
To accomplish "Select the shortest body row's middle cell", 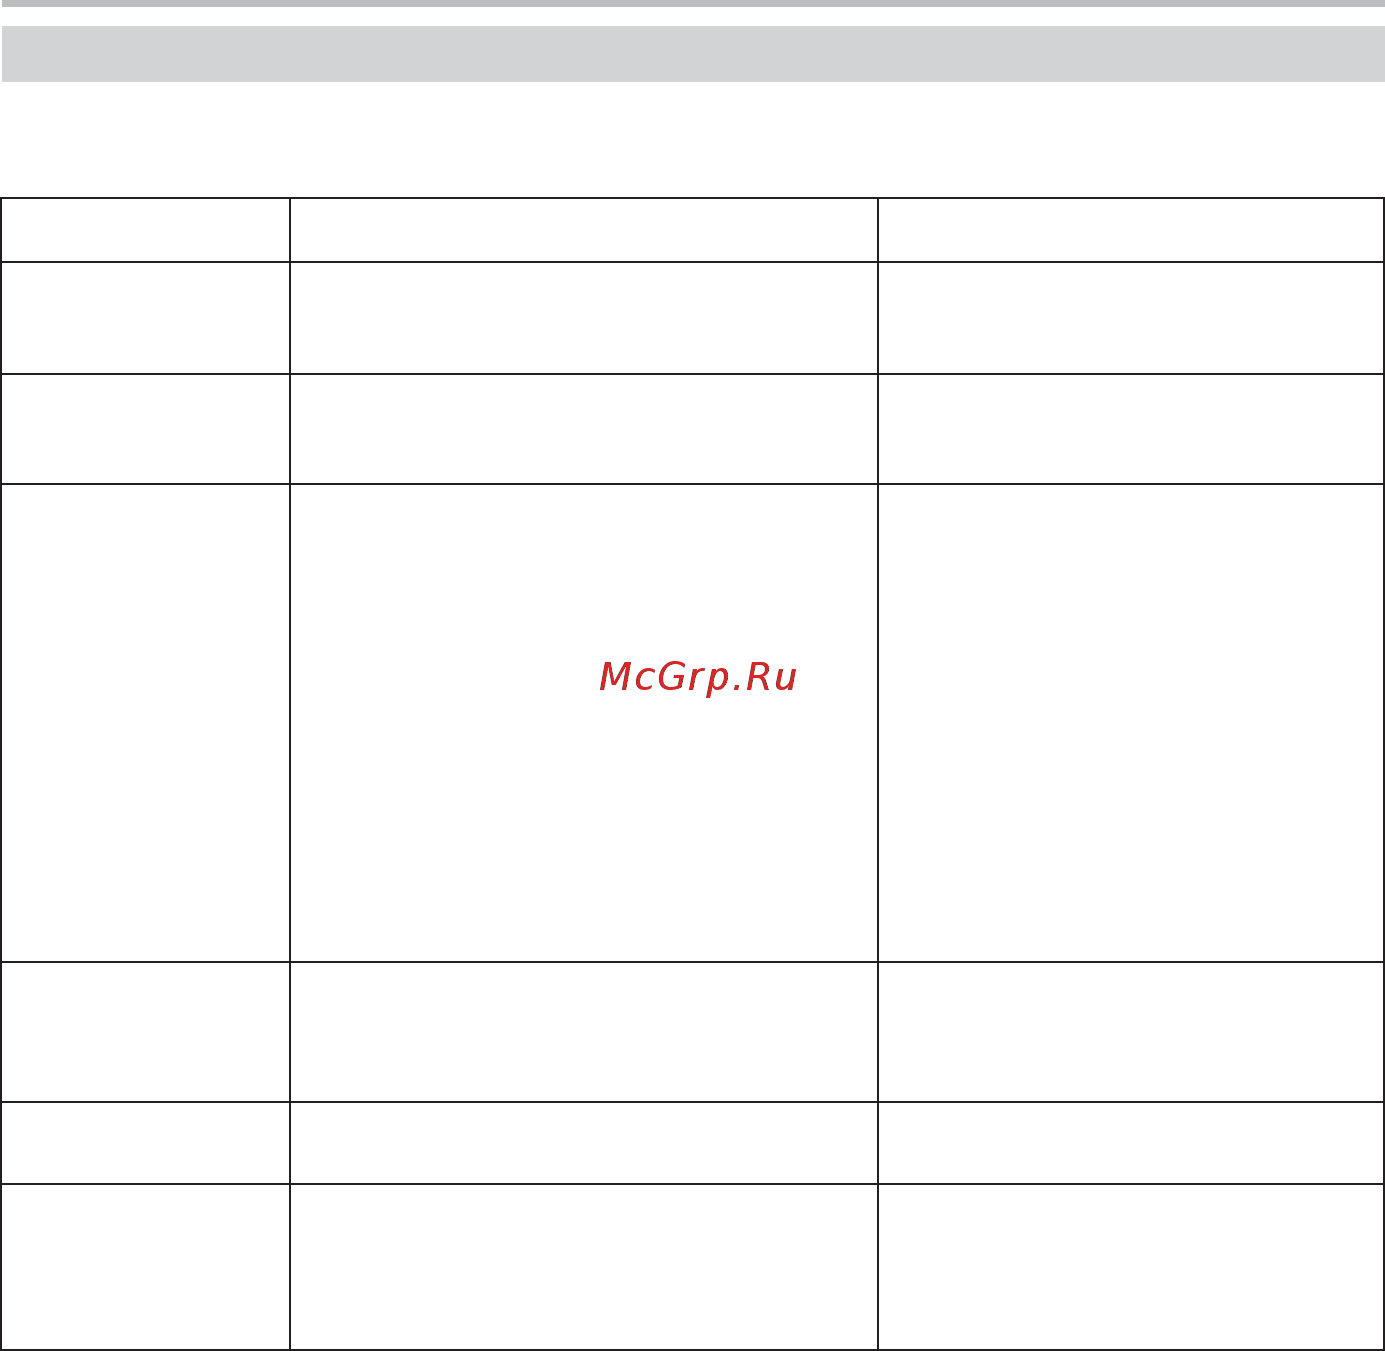I will coord(584,1143).
